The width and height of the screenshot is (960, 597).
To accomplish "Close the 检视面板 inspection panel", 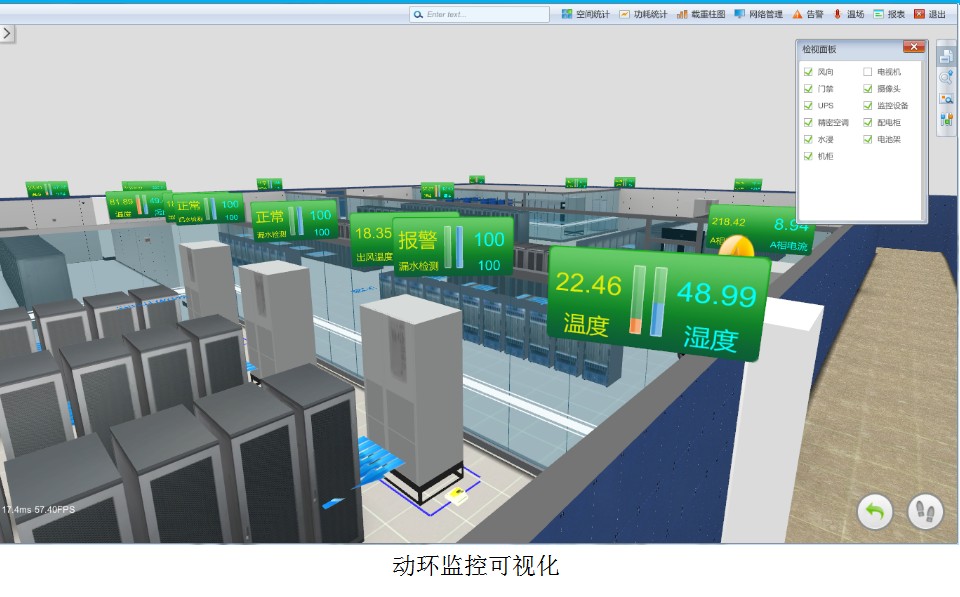I will pyautogui.click(x=912, y=47).
